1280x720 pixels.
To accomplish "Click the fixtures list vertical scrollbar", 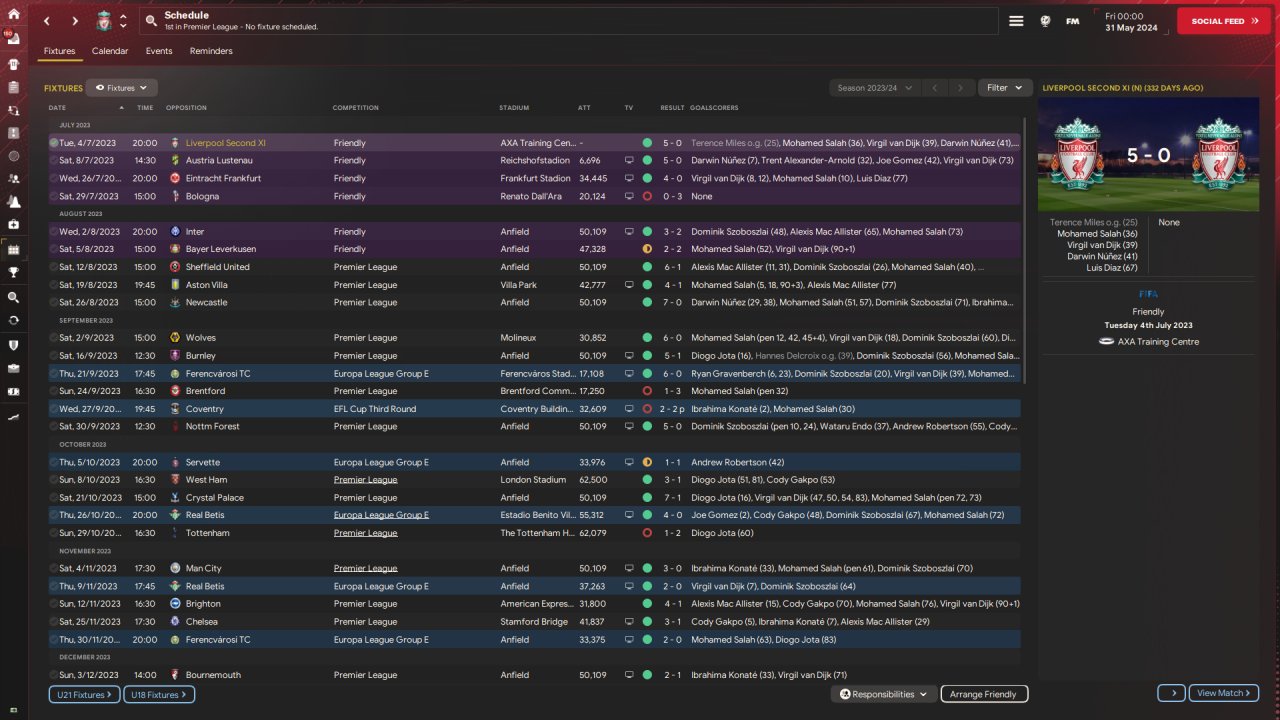I will (x=1025, y=250).
